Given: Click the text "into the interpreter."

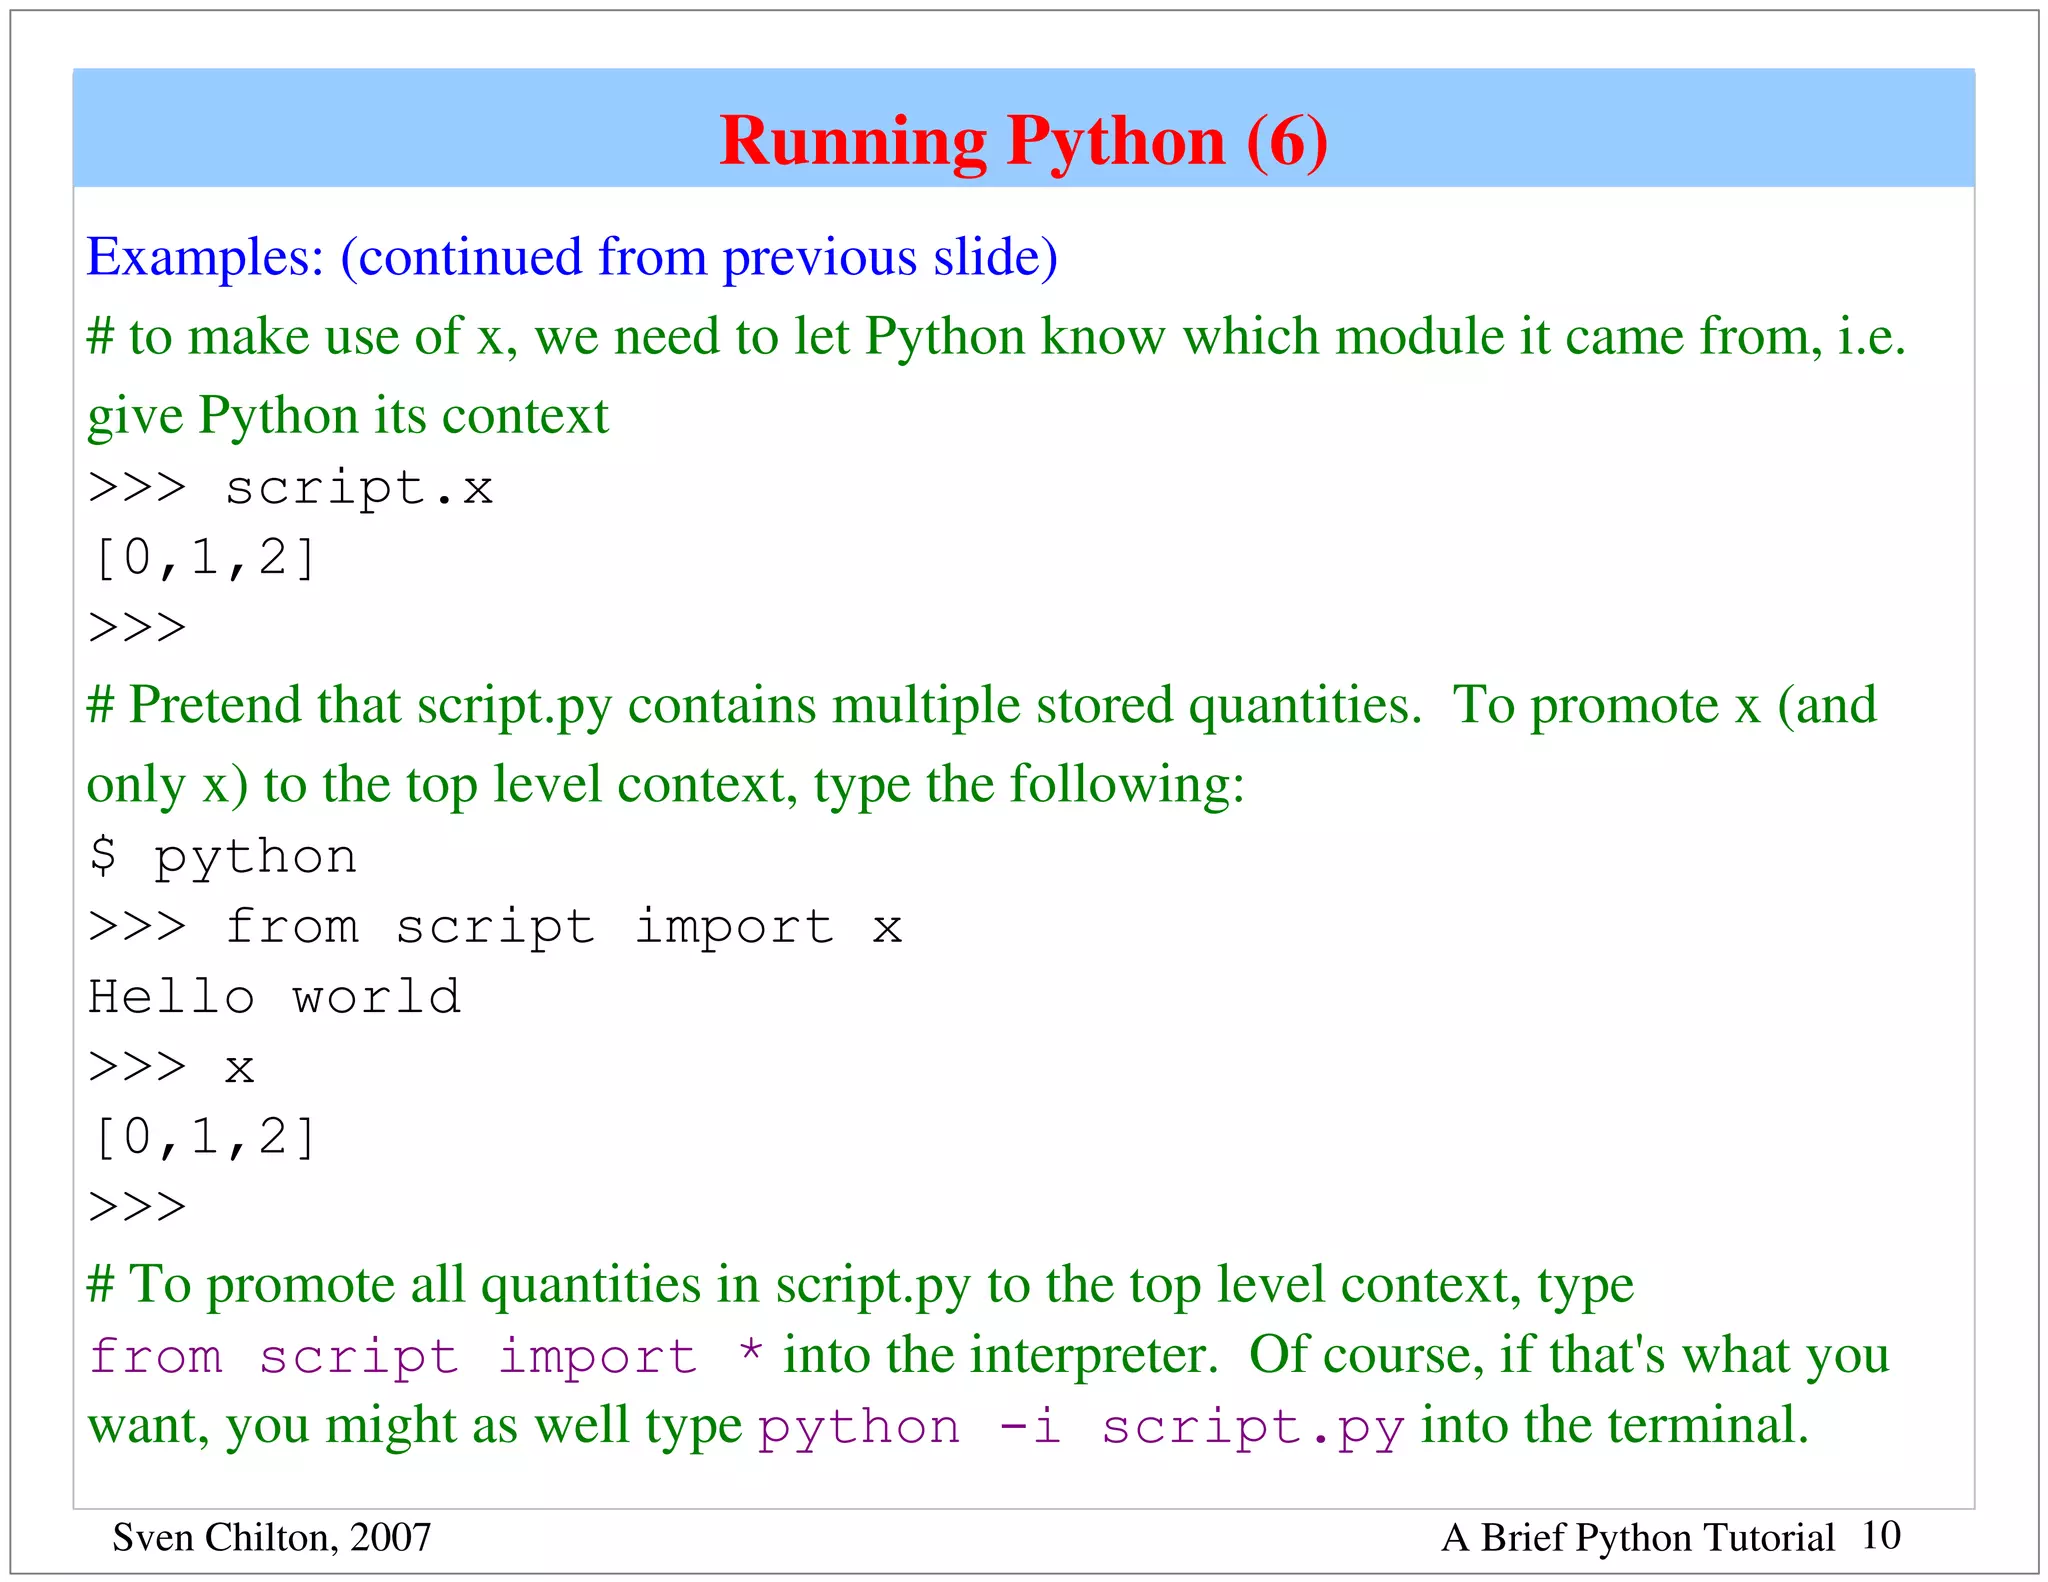Looking at the screenshot, I should coord(1001,1356).
